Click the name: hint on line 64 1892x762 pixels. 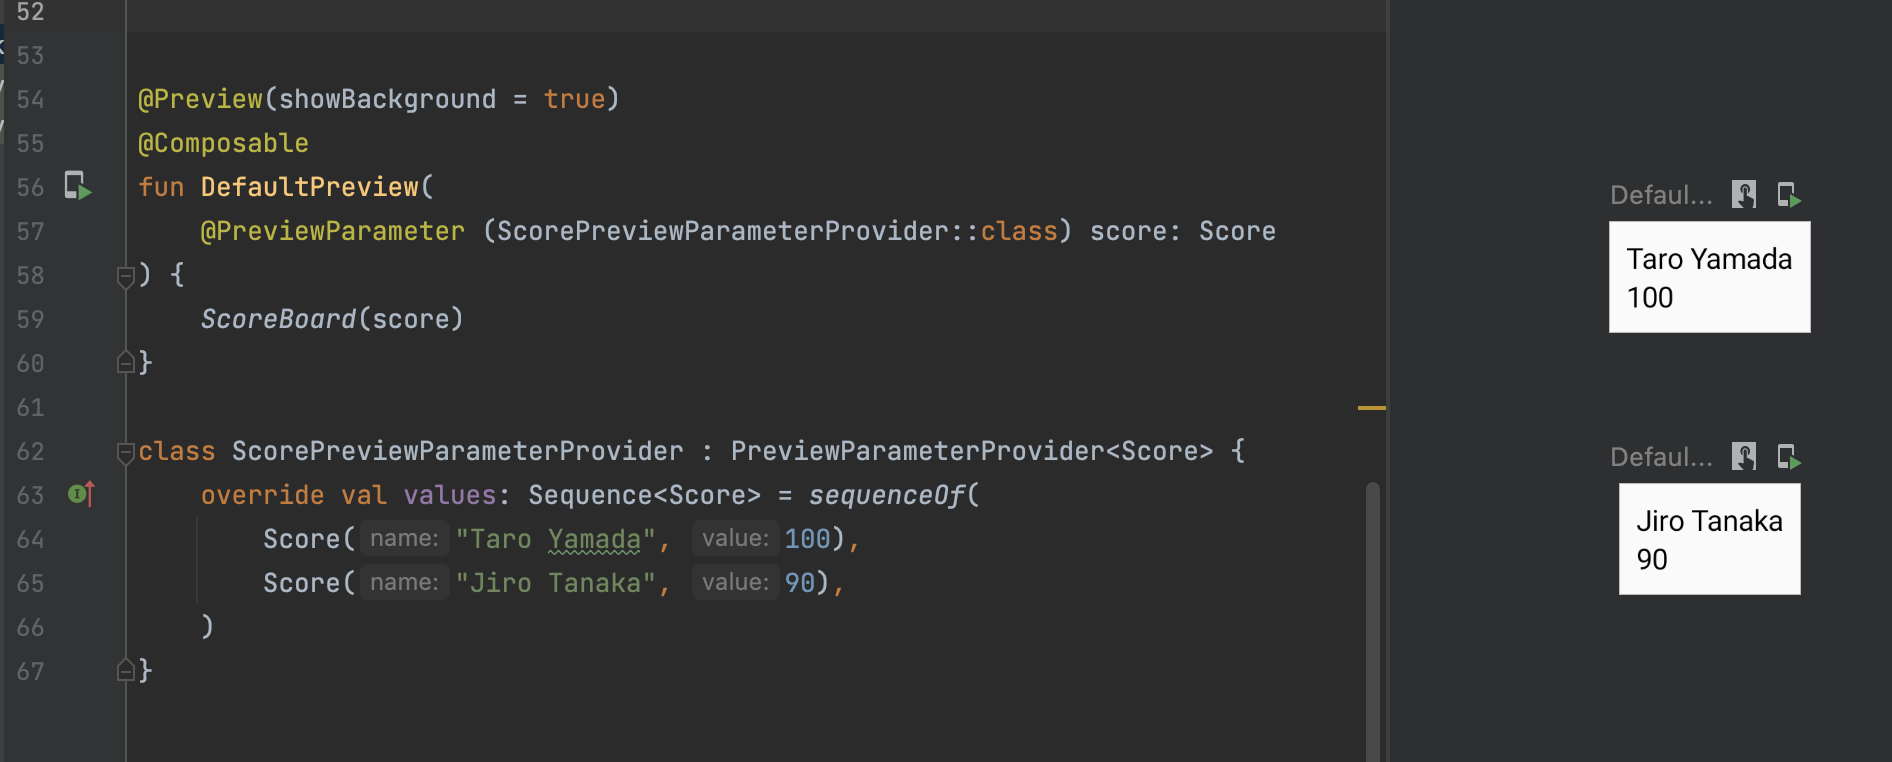(x=404, y=539)
